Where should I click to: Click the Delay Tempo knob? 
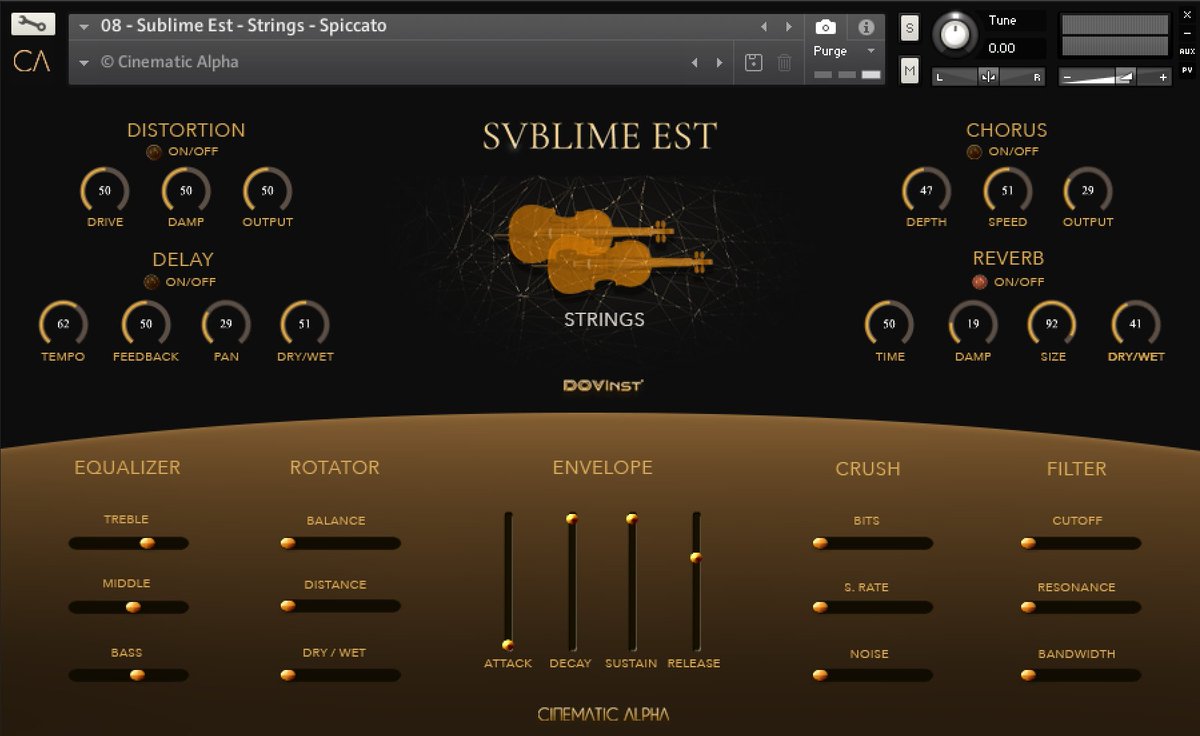[63, 323]
